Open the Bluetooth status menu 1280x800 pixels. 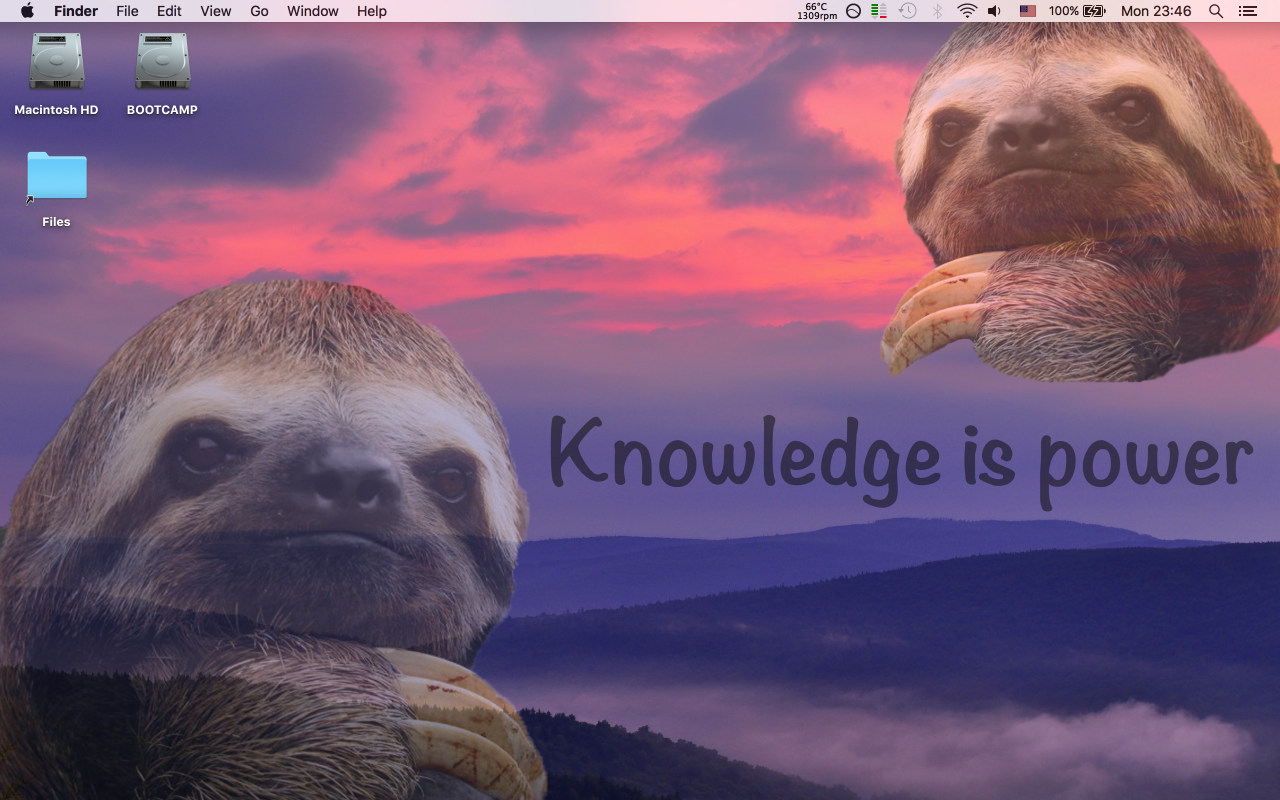937,11
